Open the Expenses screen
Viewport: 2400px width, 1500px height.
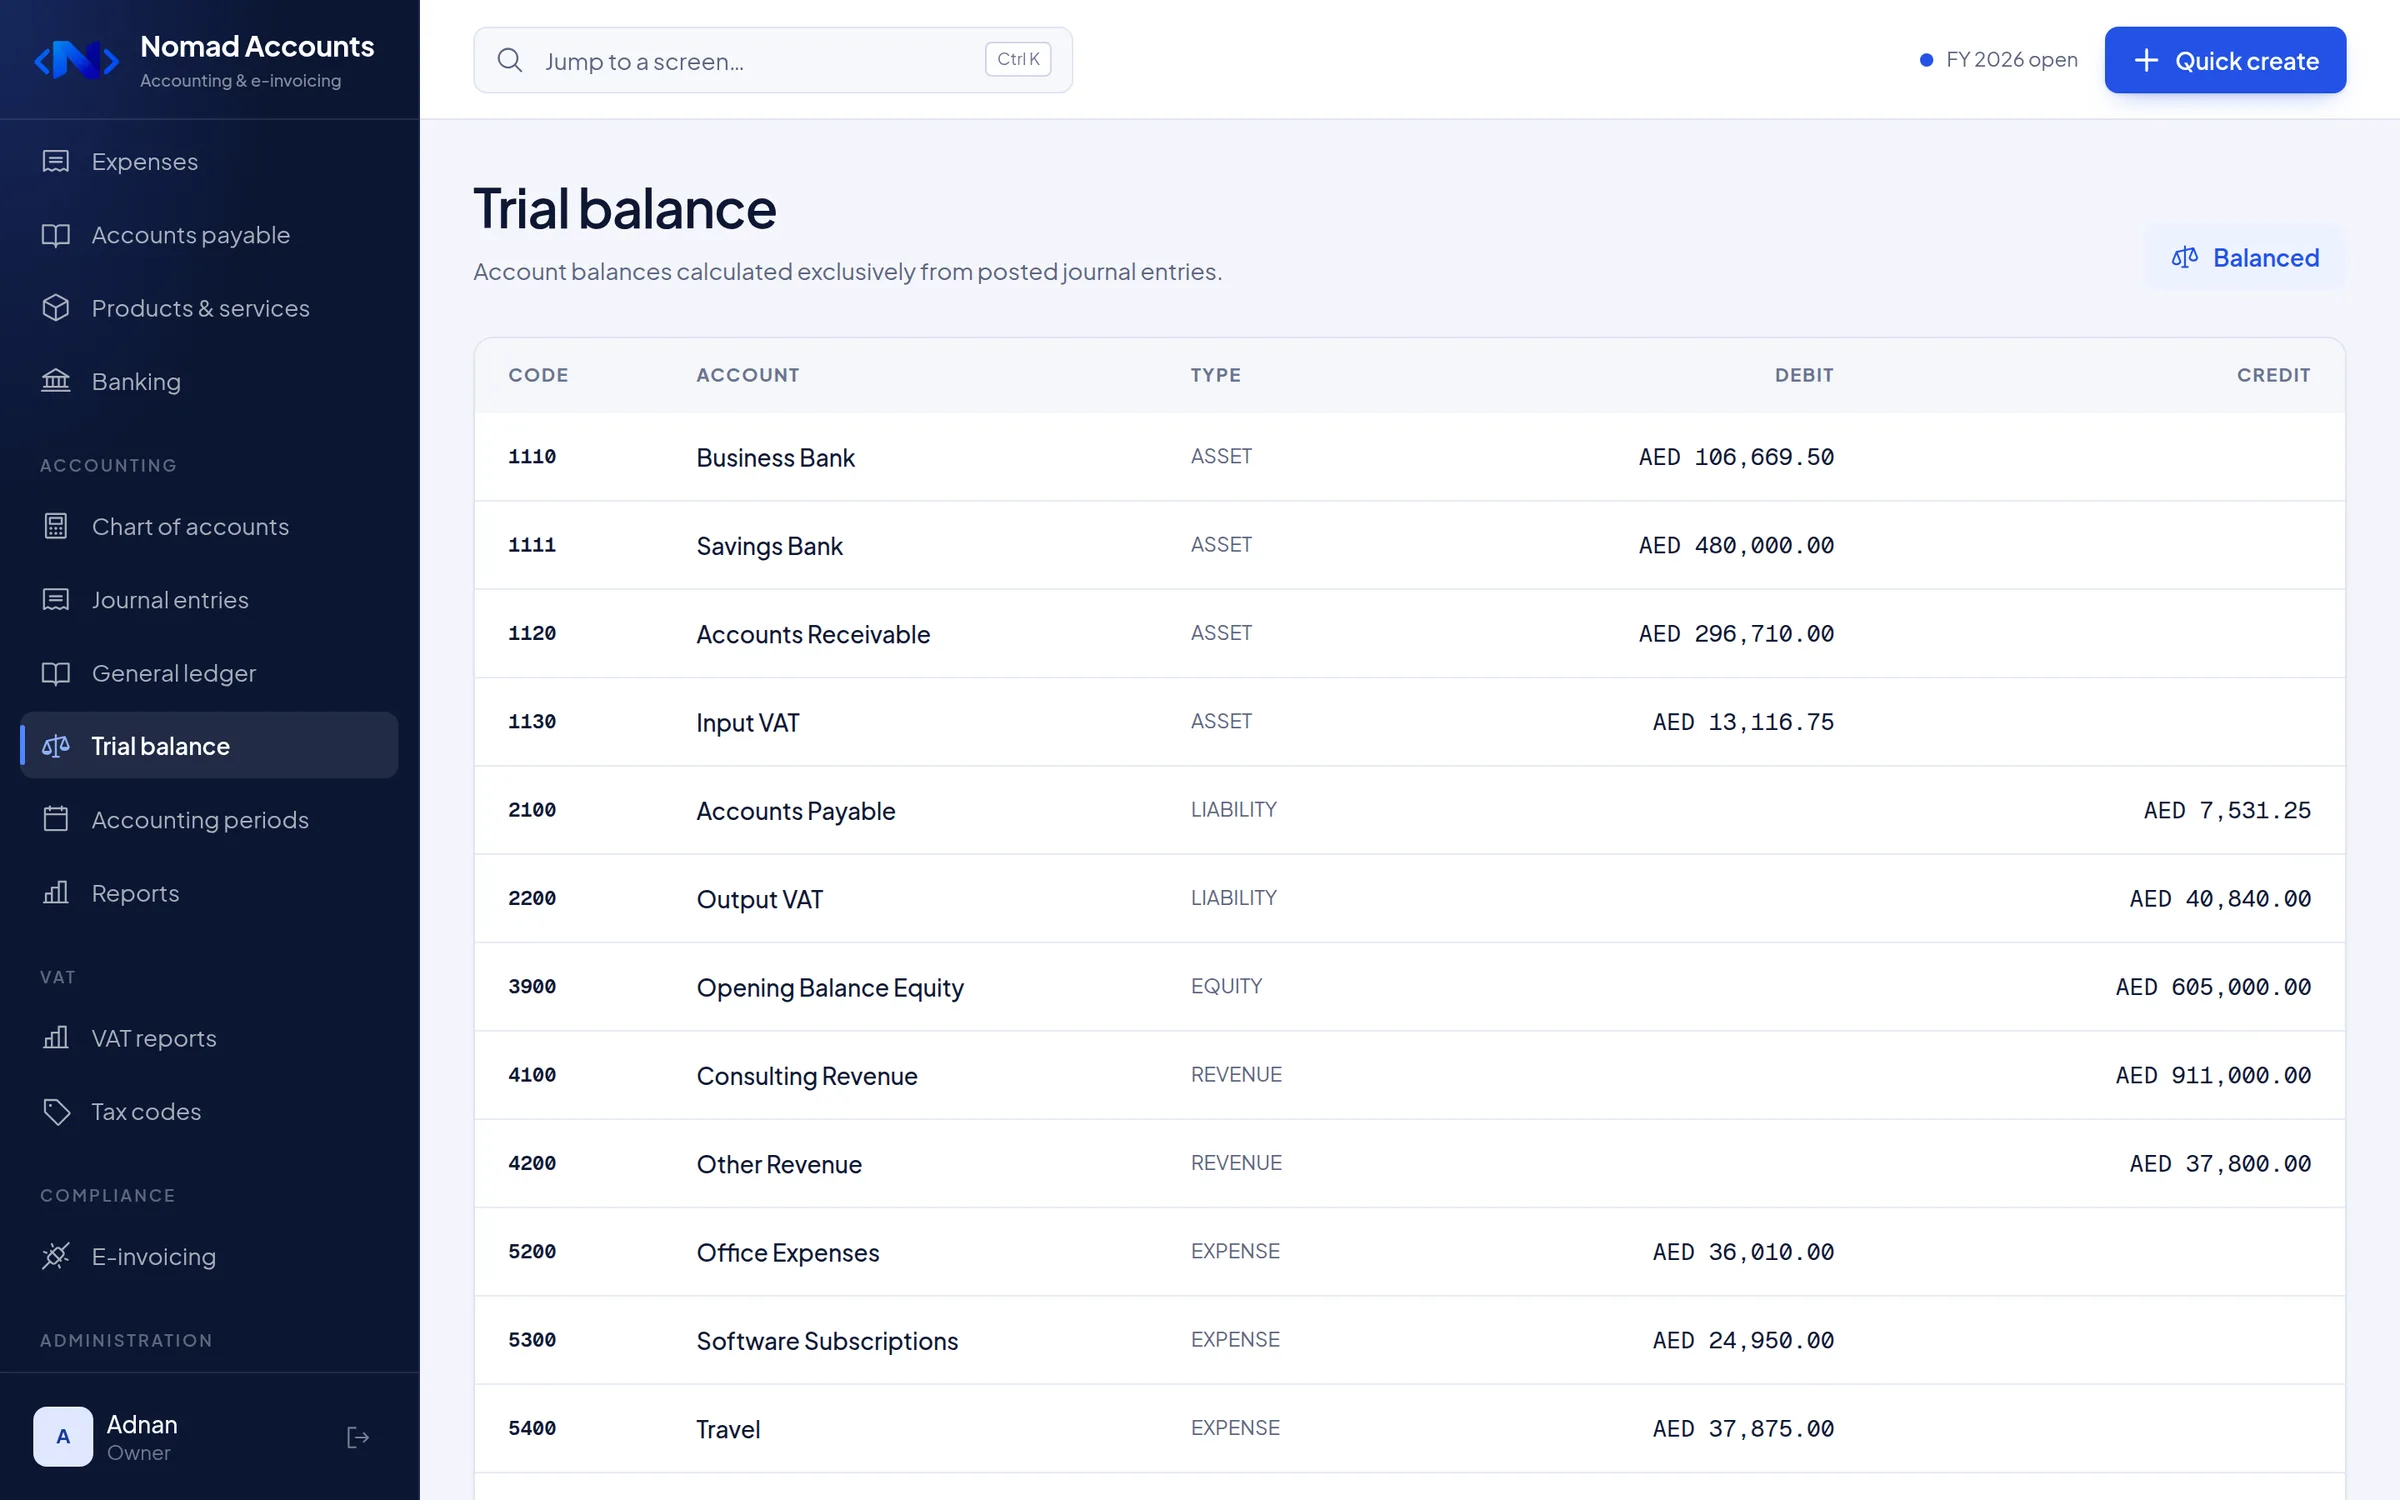209,161
